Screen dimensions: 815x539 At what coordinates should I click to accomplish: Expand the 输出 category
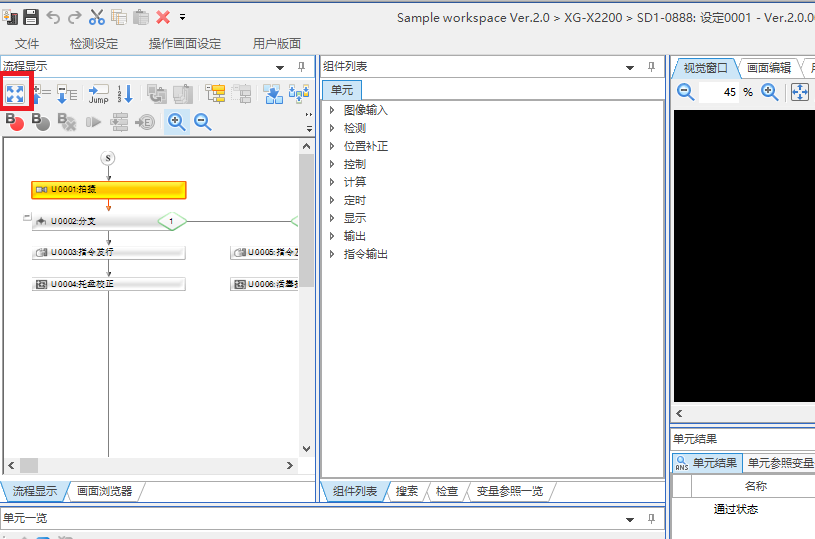332,236
